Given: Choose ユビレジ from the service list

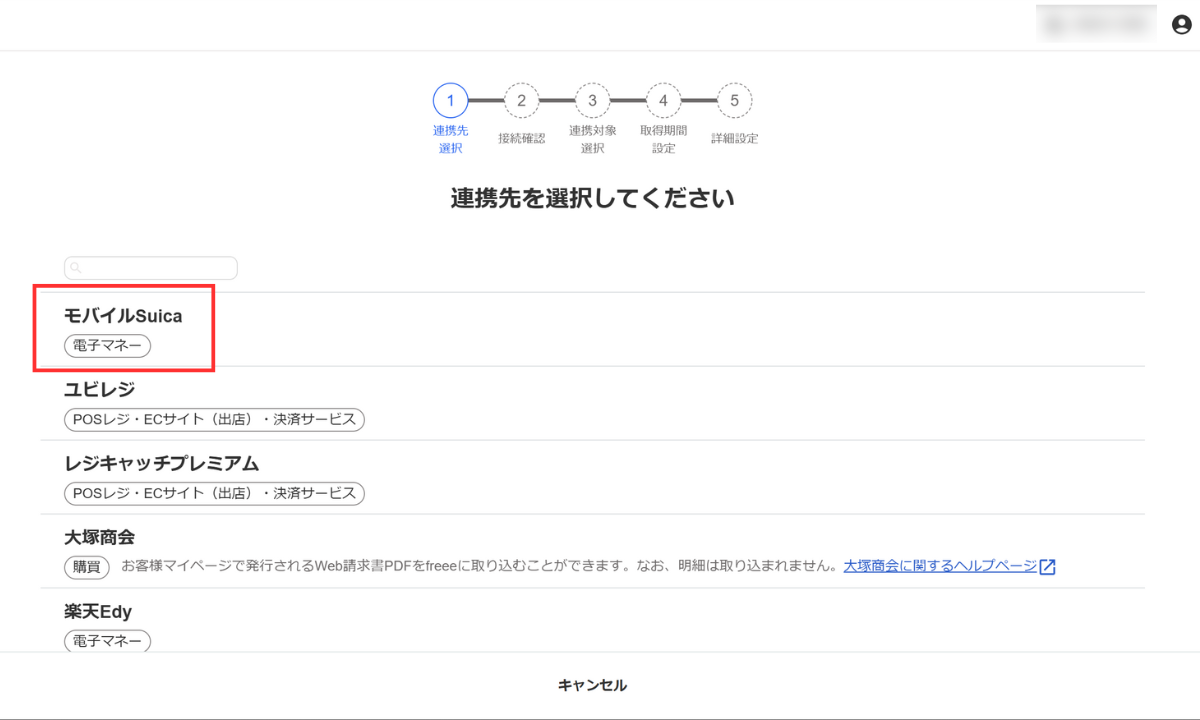Looking at the screenshot, I should pyautogui.click(x=99, y=389).
